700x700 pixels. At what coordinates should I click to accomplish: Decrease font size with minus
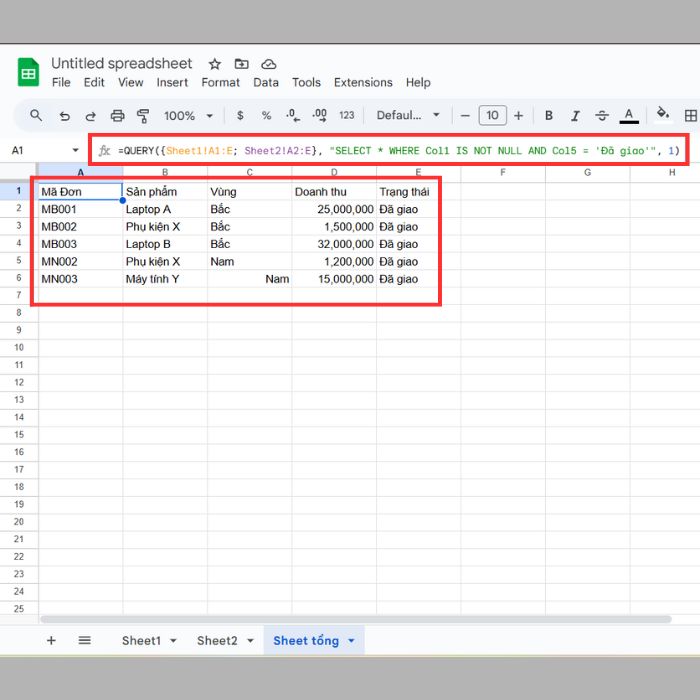(465, 116)
